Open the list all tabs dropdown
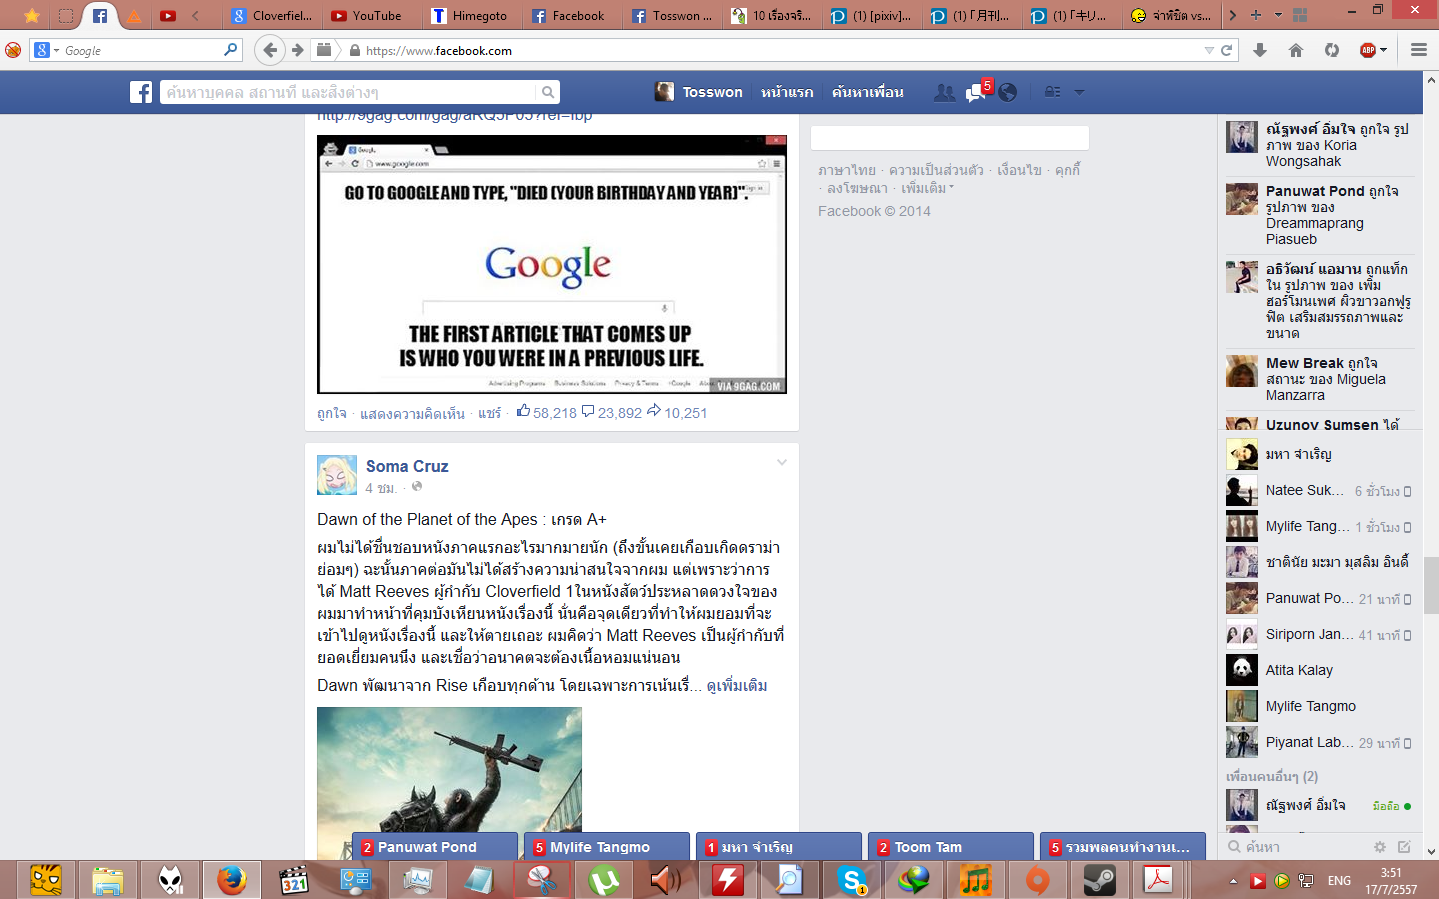The width and height of the screenshot is (1439, 899). point(1277,15)
